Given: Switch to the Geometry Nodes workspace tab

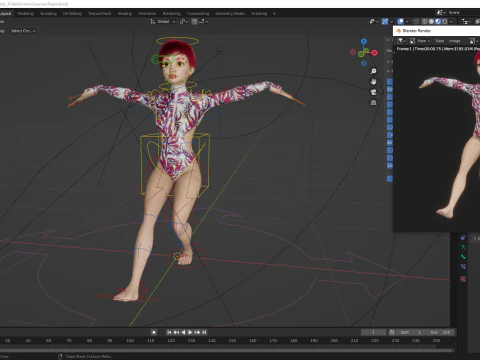Looking at the screenshot, I should (x=230, y=13).
